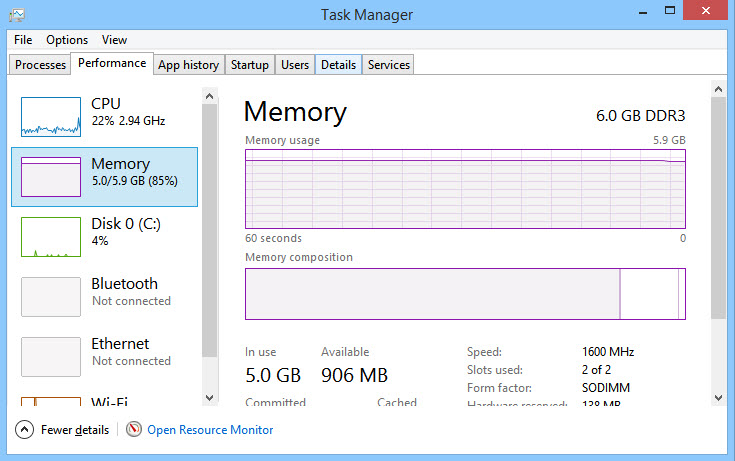
Task: Open the Services tab
Action: coord(389,65)
